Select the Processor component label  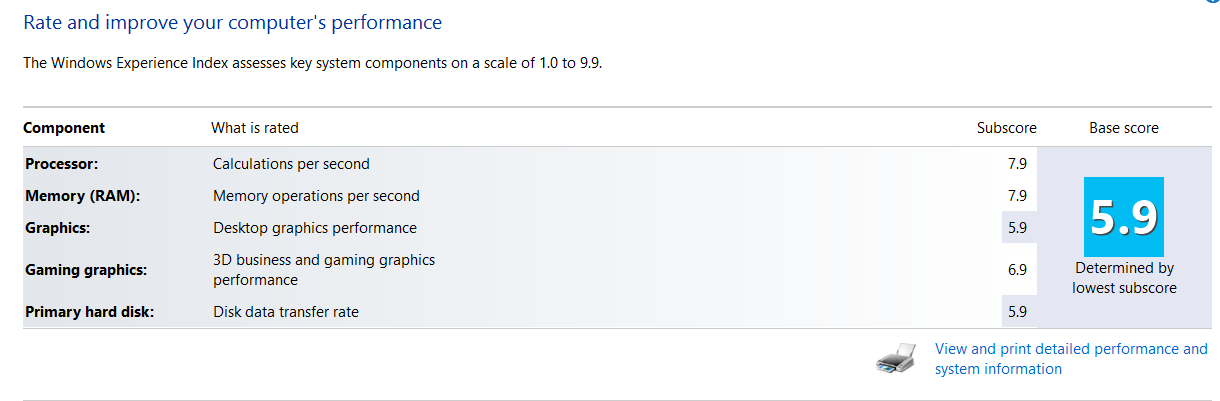(62, 164)
